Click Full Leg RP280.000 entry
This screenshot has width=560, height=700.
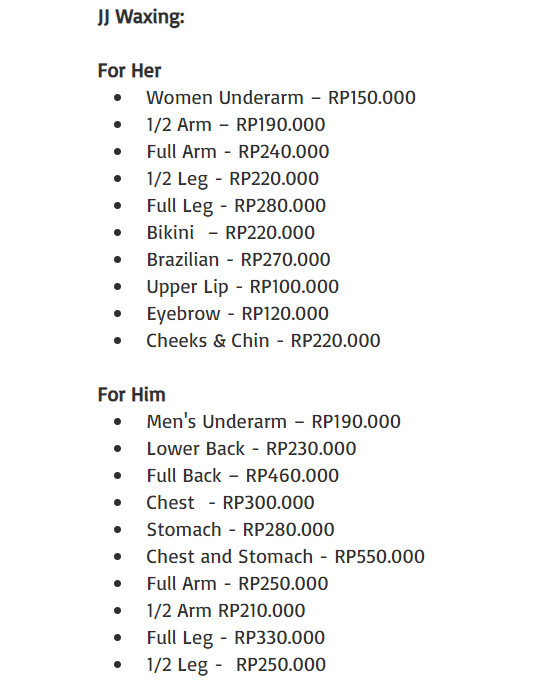click(x=236, y=206)
